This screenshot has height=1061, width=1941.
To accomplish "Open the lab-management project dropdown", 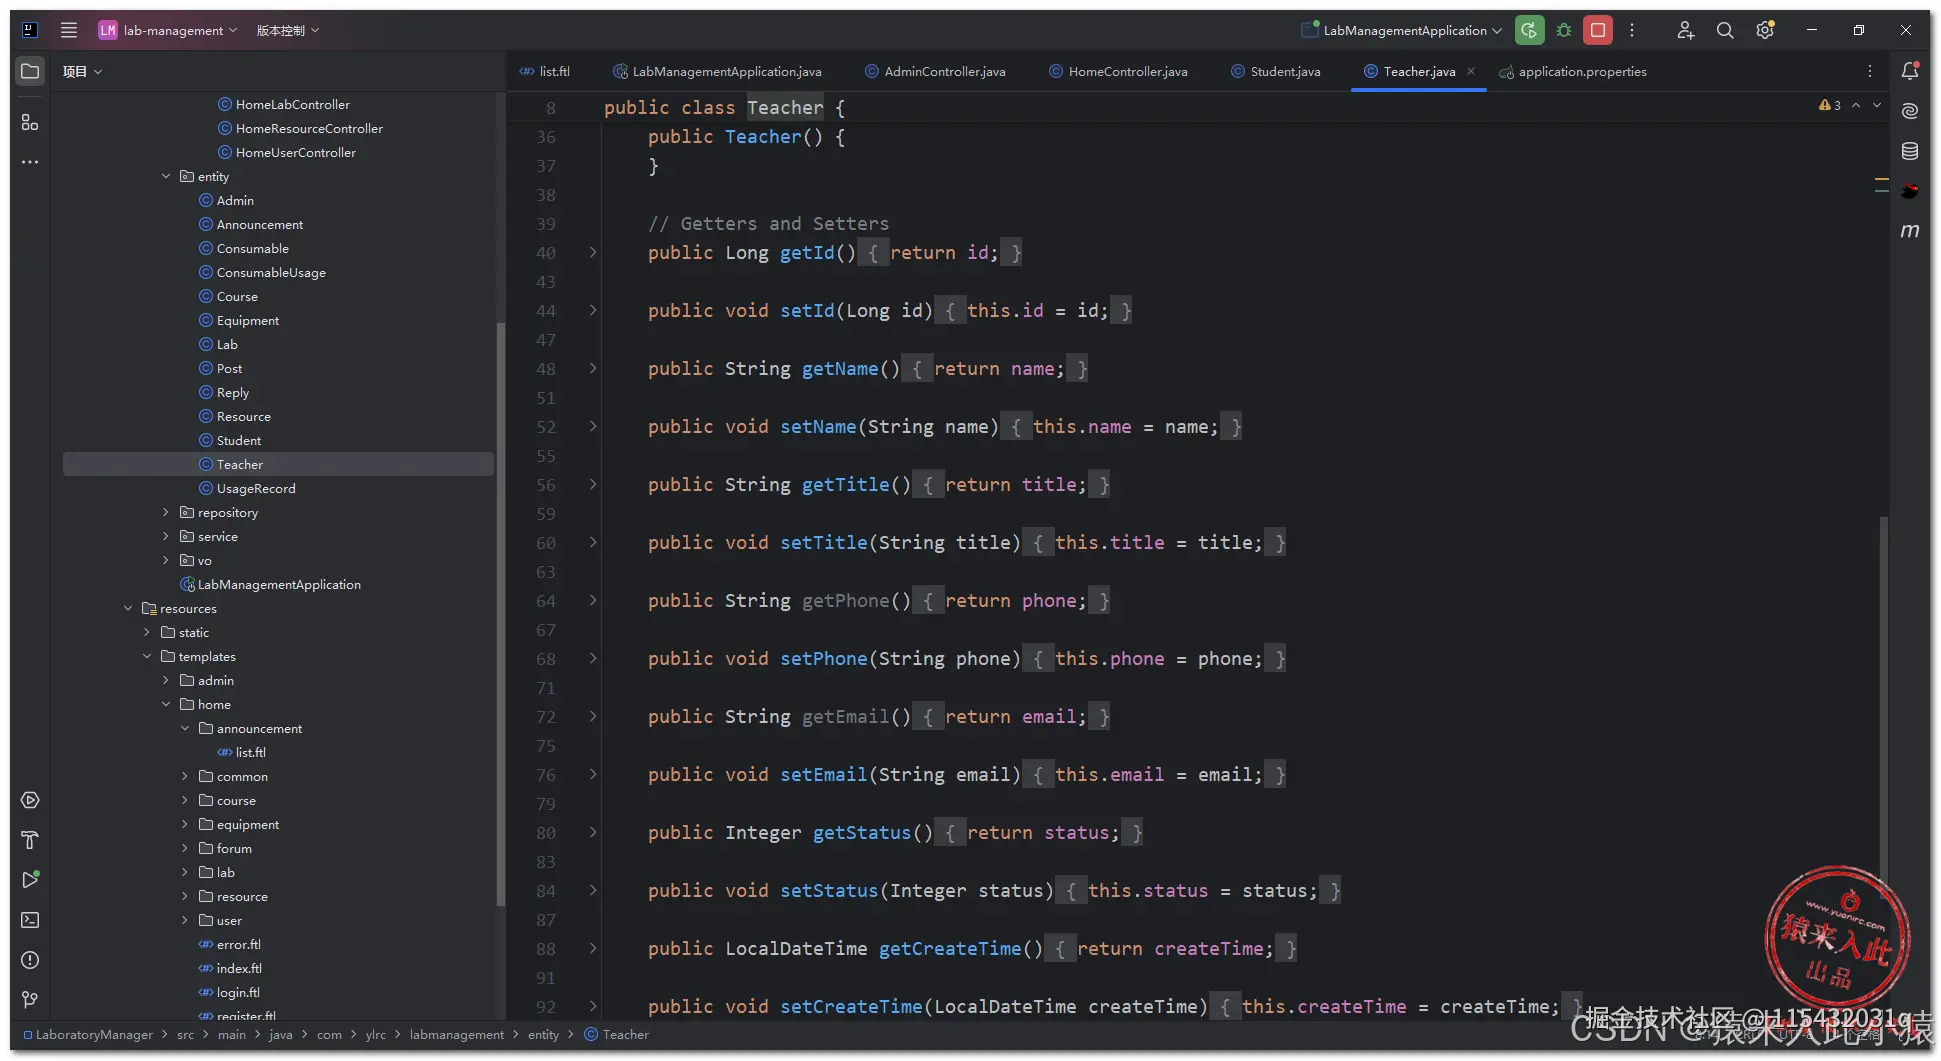I will click(168, 30).
